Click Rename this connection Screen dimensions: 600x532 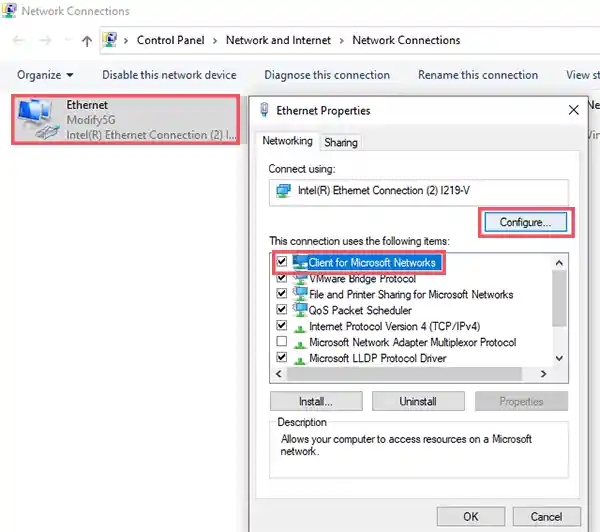[x=478, y=75]
